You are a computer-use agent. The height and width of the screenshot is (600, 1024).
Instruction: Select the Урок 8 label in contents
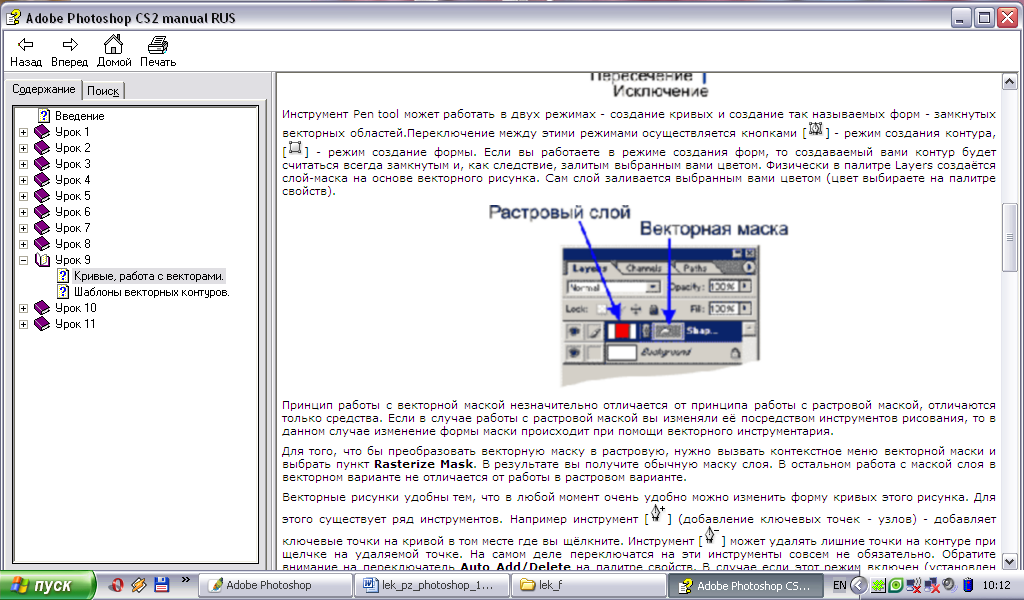[x=72, y=244]
